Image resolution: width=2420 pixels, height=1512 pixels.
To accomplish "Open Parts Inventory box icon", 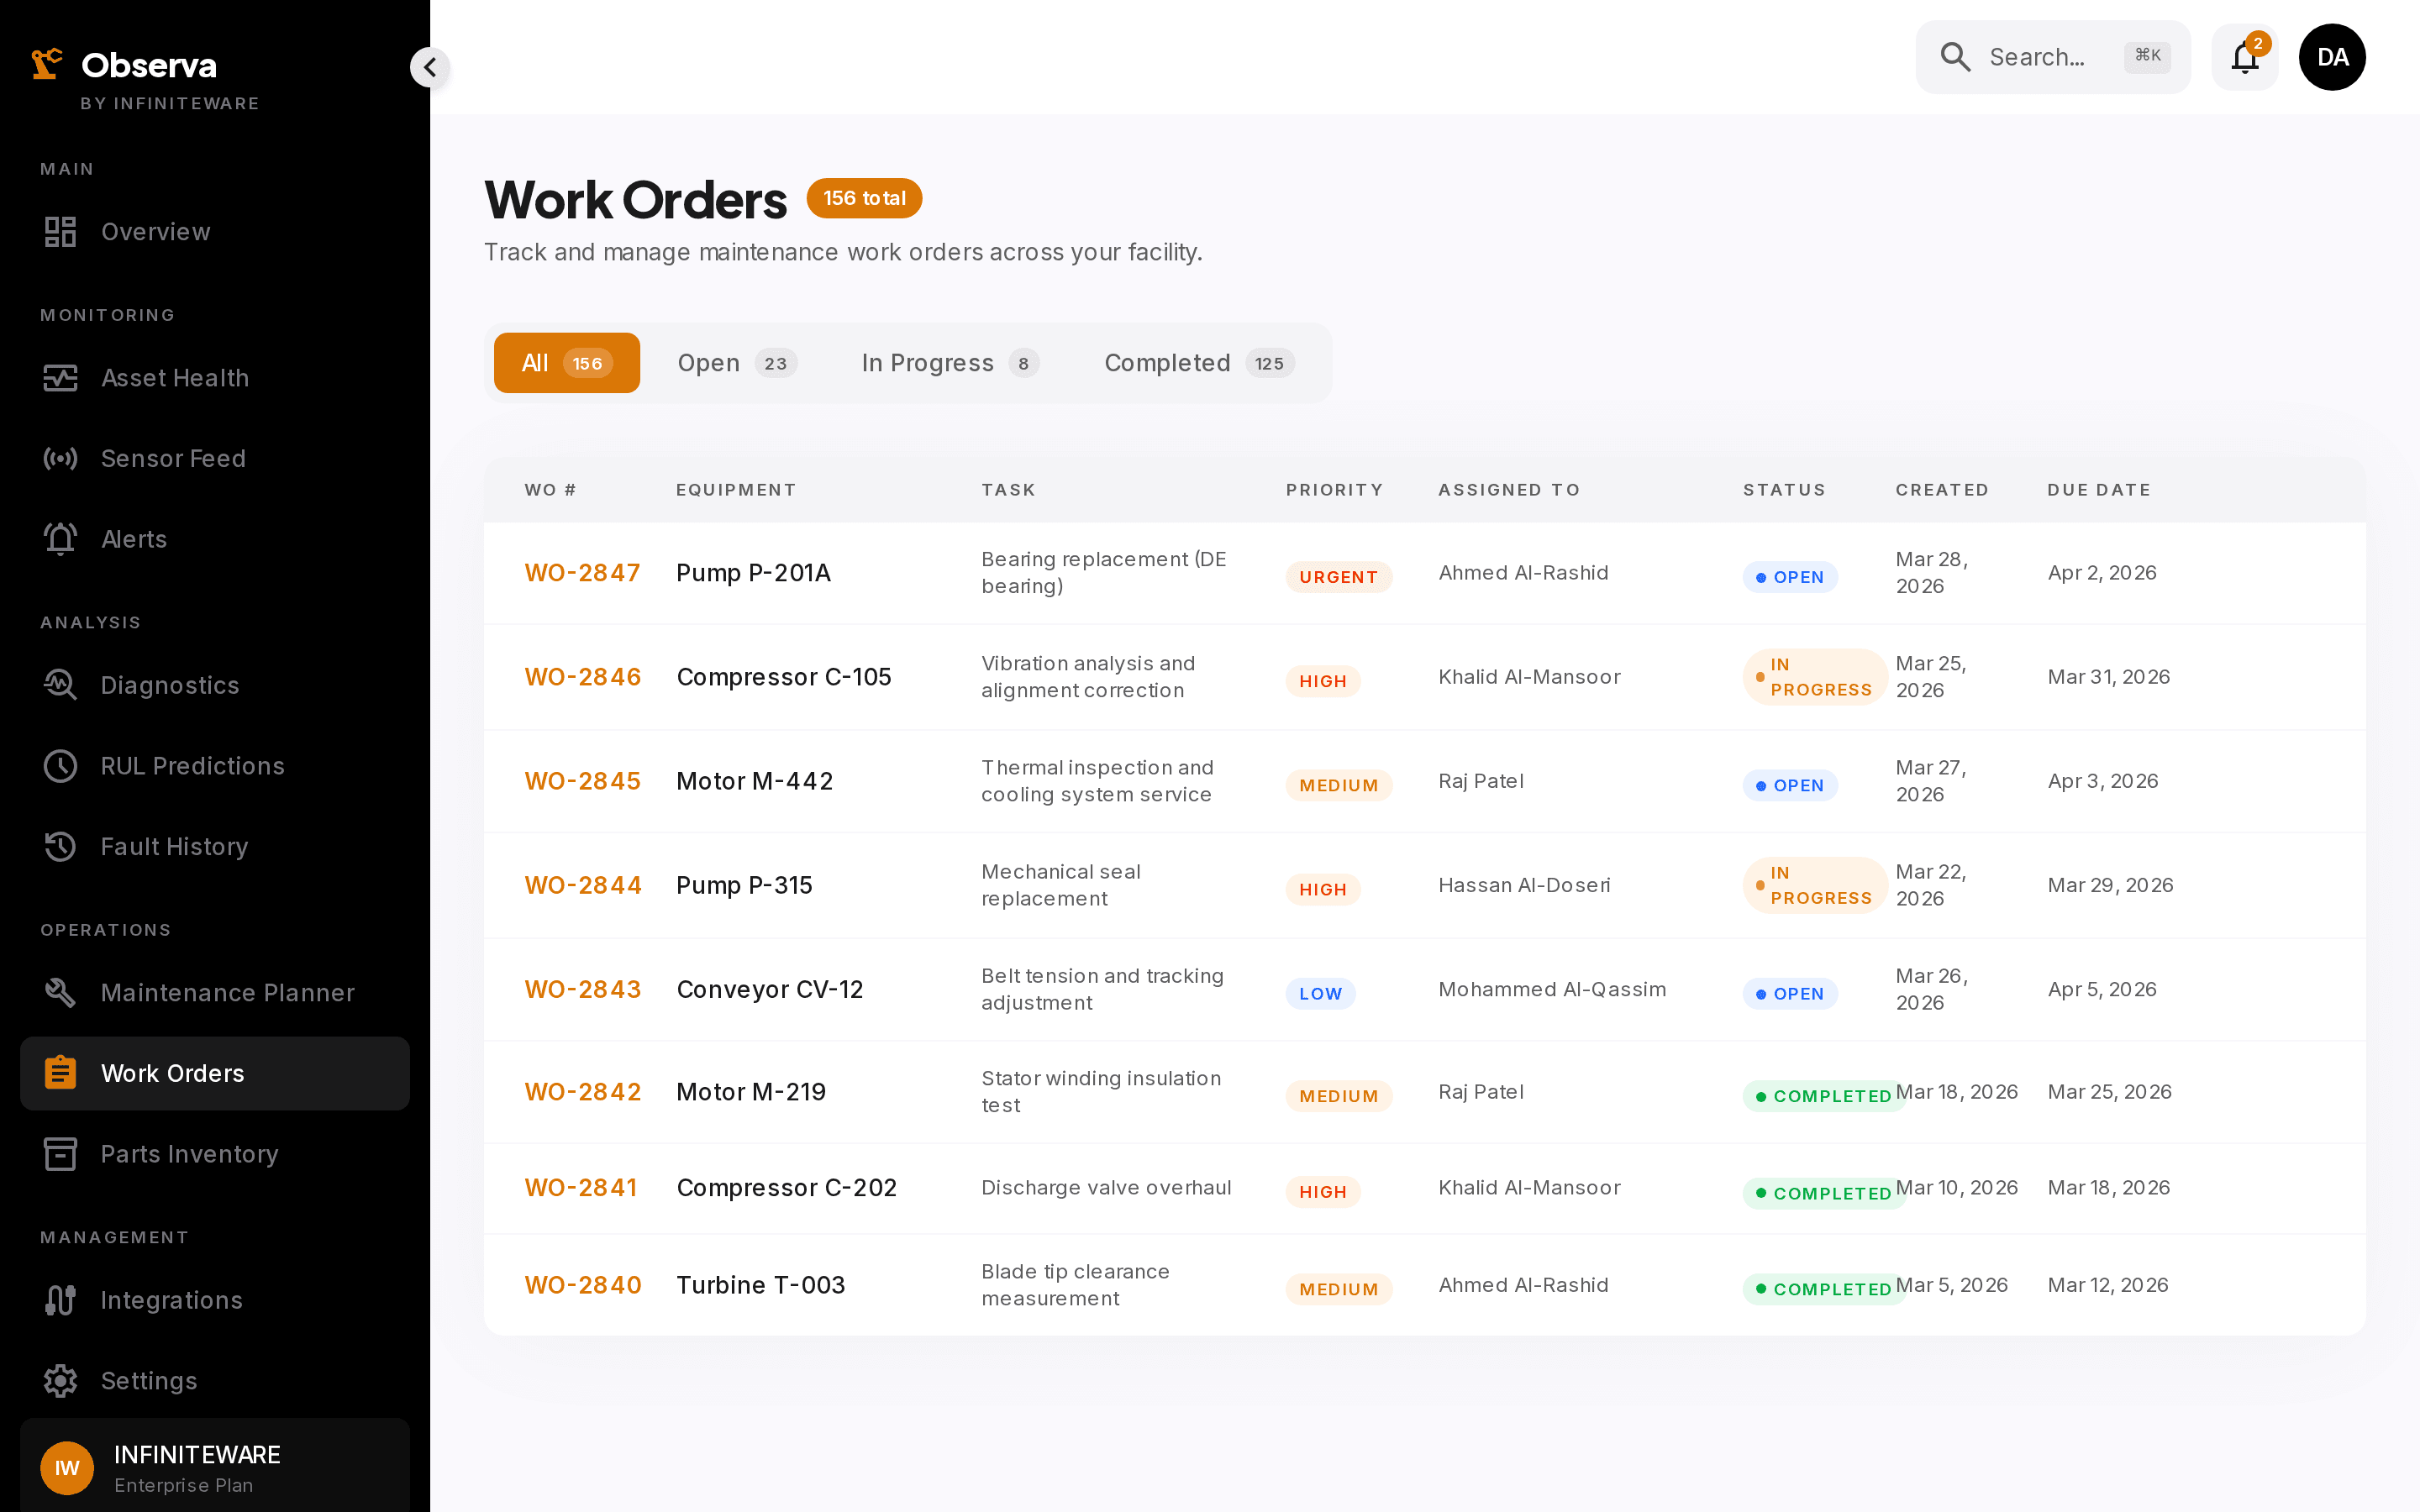I will pyautogui.click(x=60, y=1154).
